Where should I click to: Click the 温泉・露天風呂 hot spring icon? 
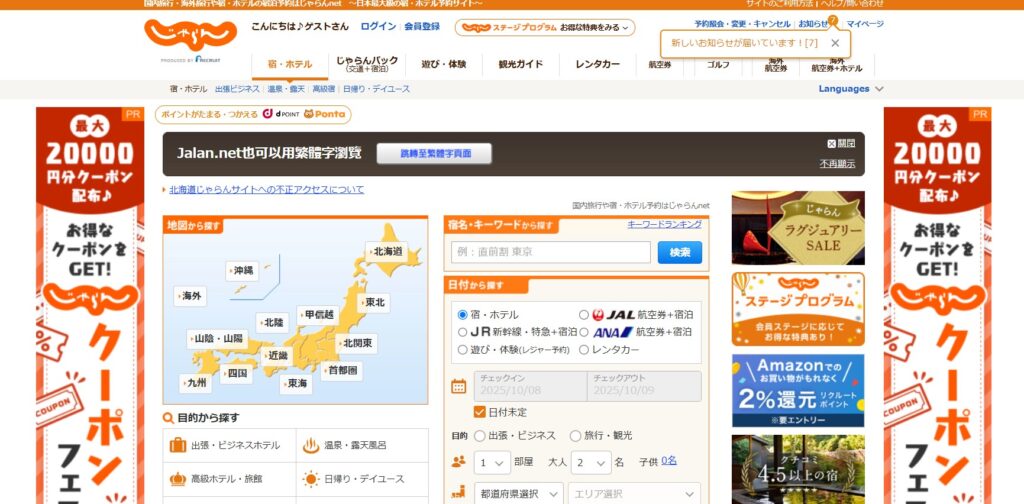point(311,445)
